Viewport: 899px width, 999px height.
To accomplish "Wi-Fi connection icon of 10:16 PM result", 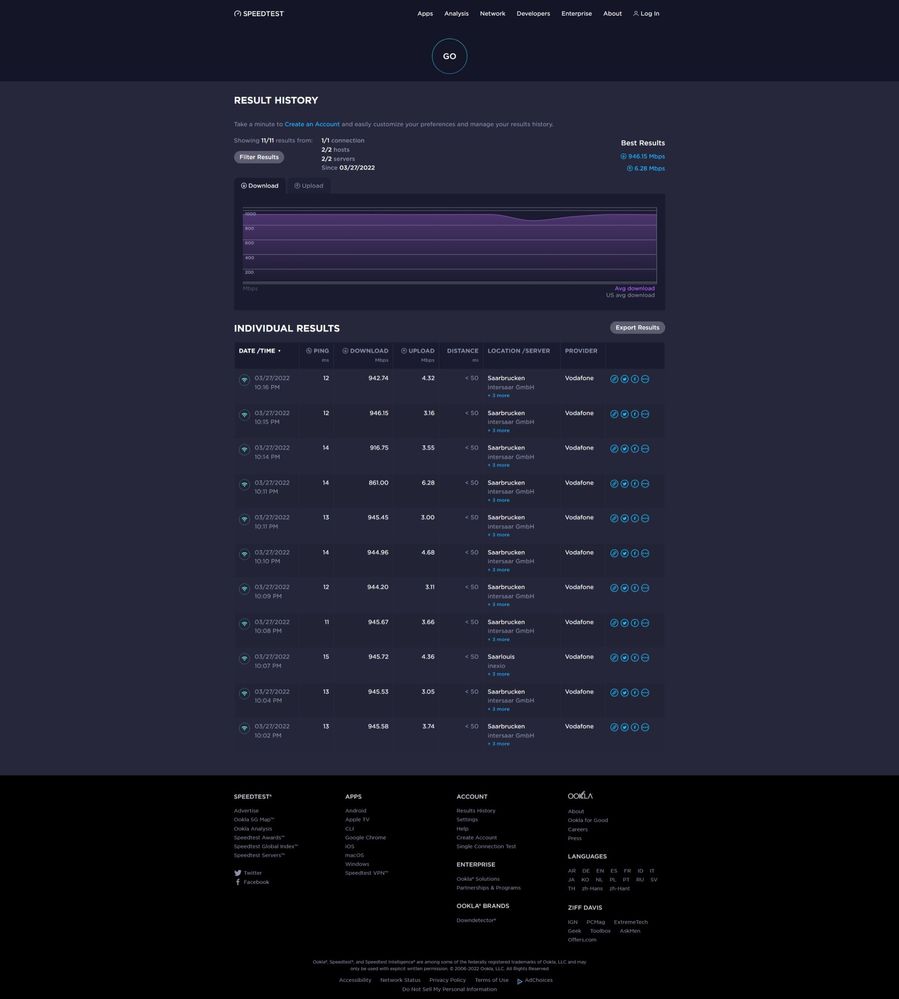I will point(244,380).
